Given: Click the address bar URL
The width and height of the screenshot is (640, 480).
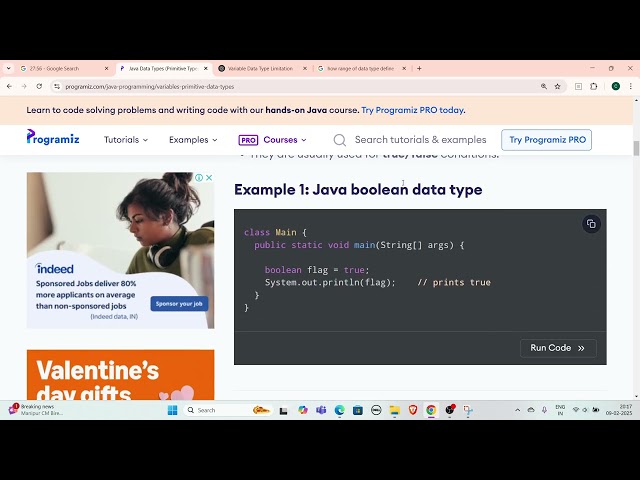Looking at the screenshot, I should (150, 87).
